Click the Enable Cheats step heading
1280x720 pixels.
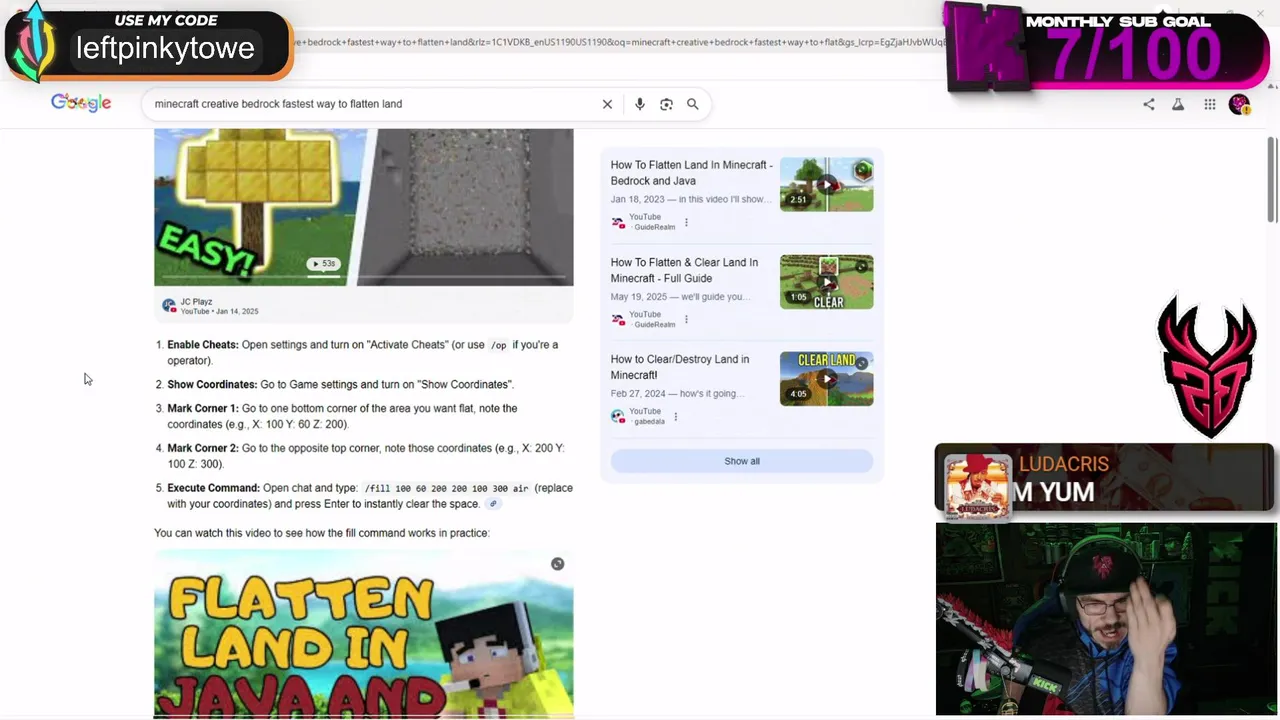click(203, 345)
